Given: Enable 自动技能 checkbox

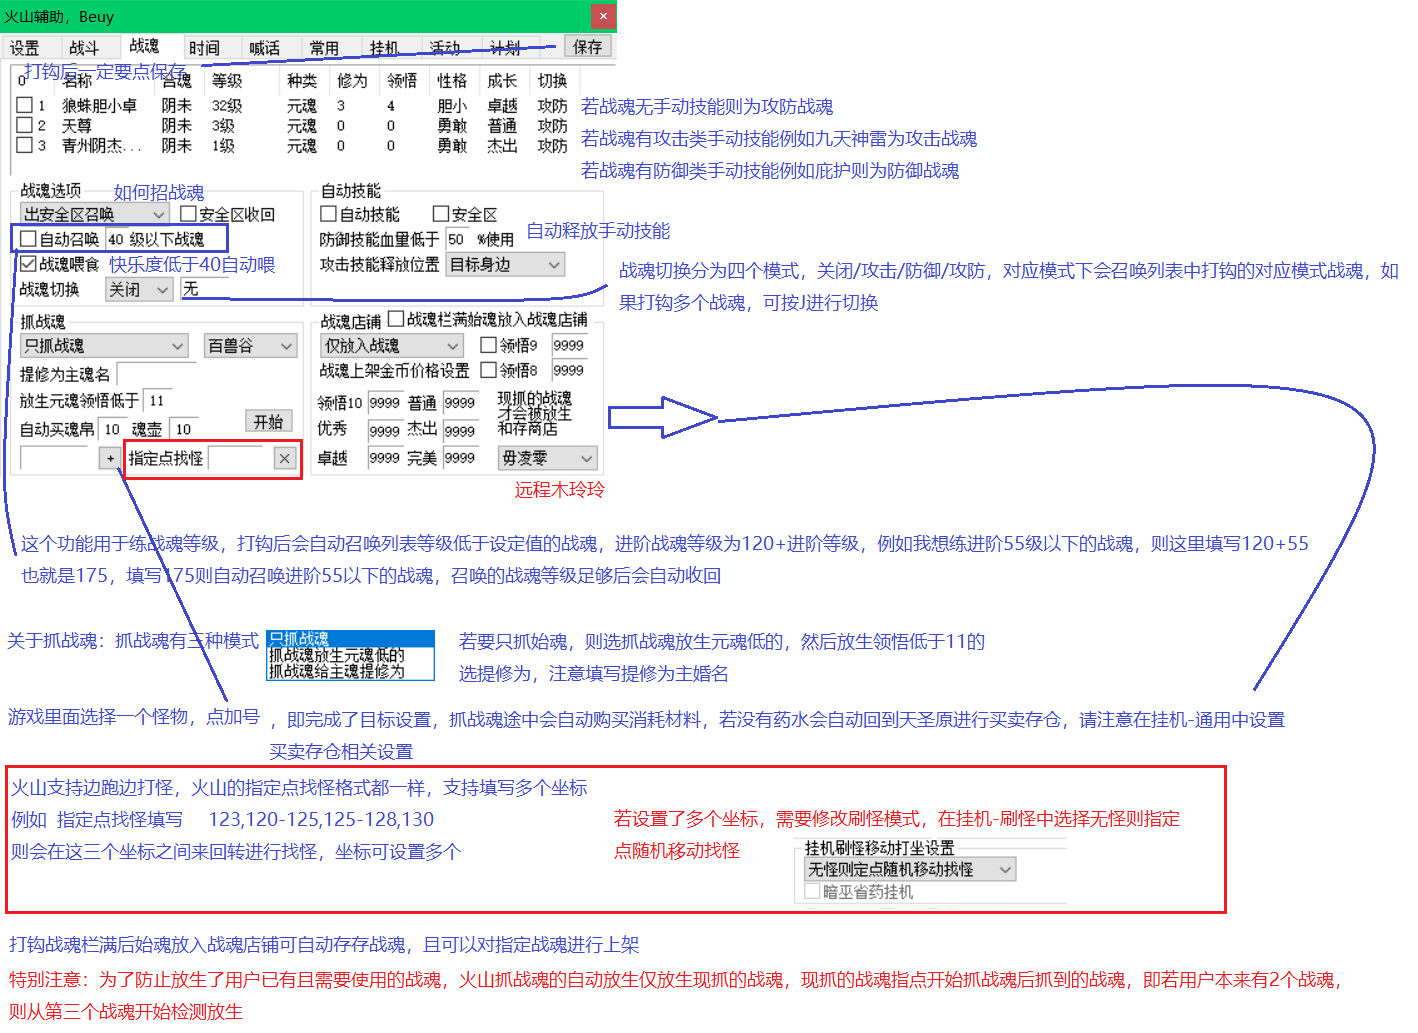Looking at the screenshot, I should [328, 214].
